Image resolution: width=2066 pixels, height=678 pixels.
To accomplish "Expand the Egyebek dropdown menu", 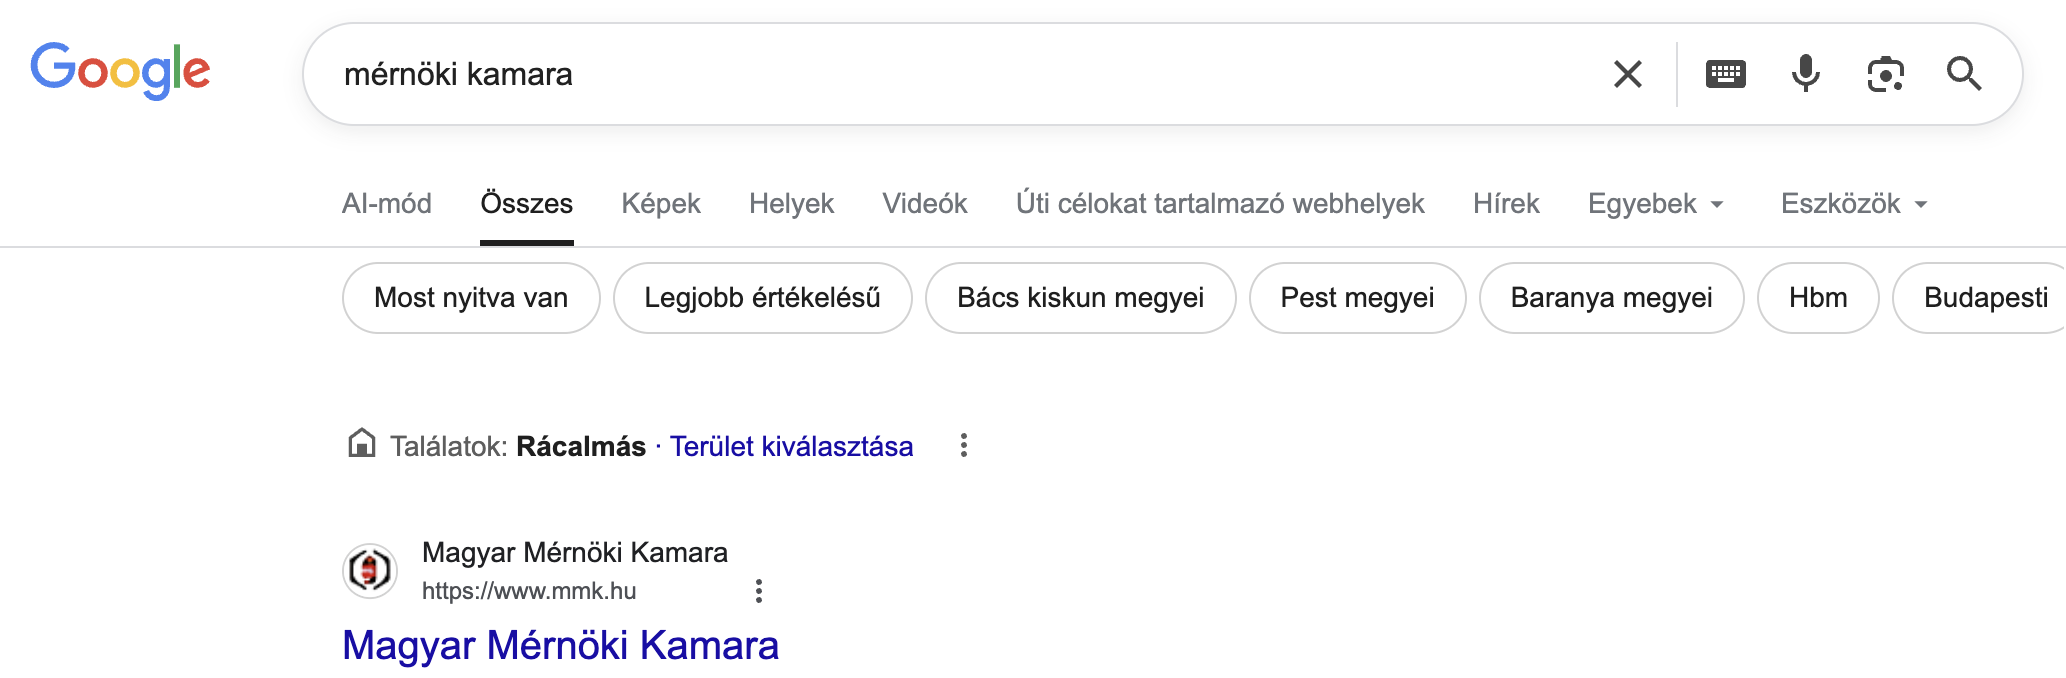I will click(1655, 204).
